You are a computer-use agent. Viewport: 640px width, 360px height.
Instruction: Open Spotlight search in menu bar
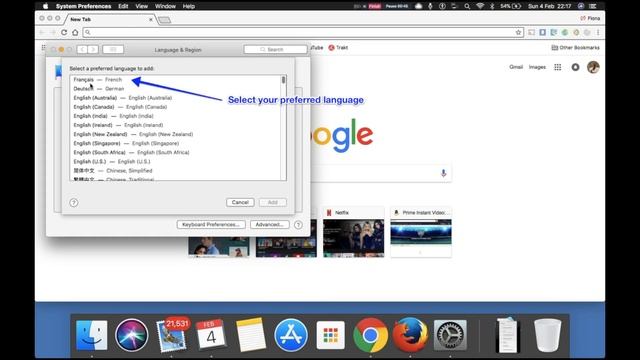(x=467, y=6)
